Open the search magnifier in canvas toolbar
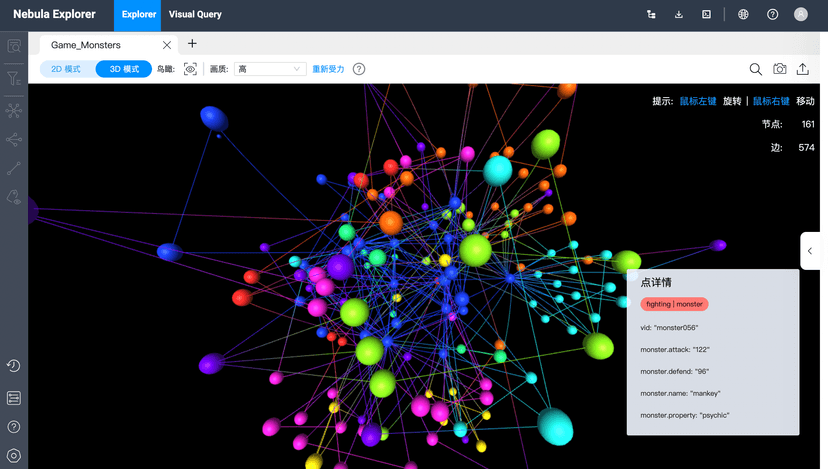Viewport: 828px width, 469px height. point(756,69)
